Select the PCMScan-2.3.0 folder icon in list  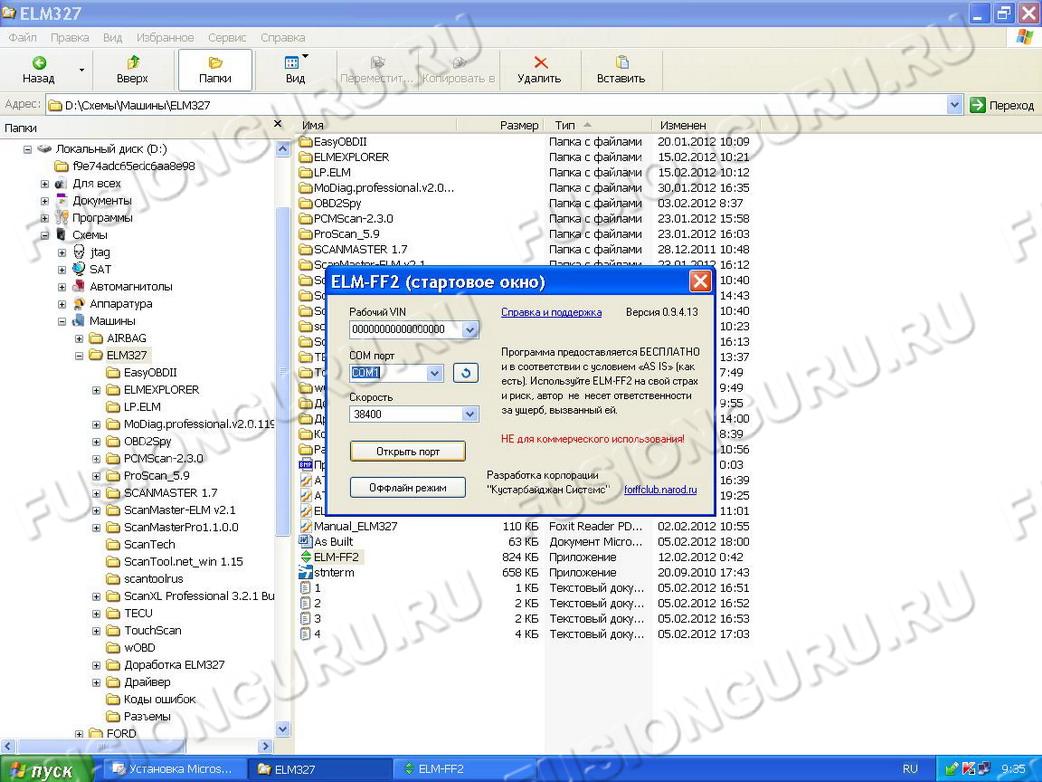(x=306, y=218)
